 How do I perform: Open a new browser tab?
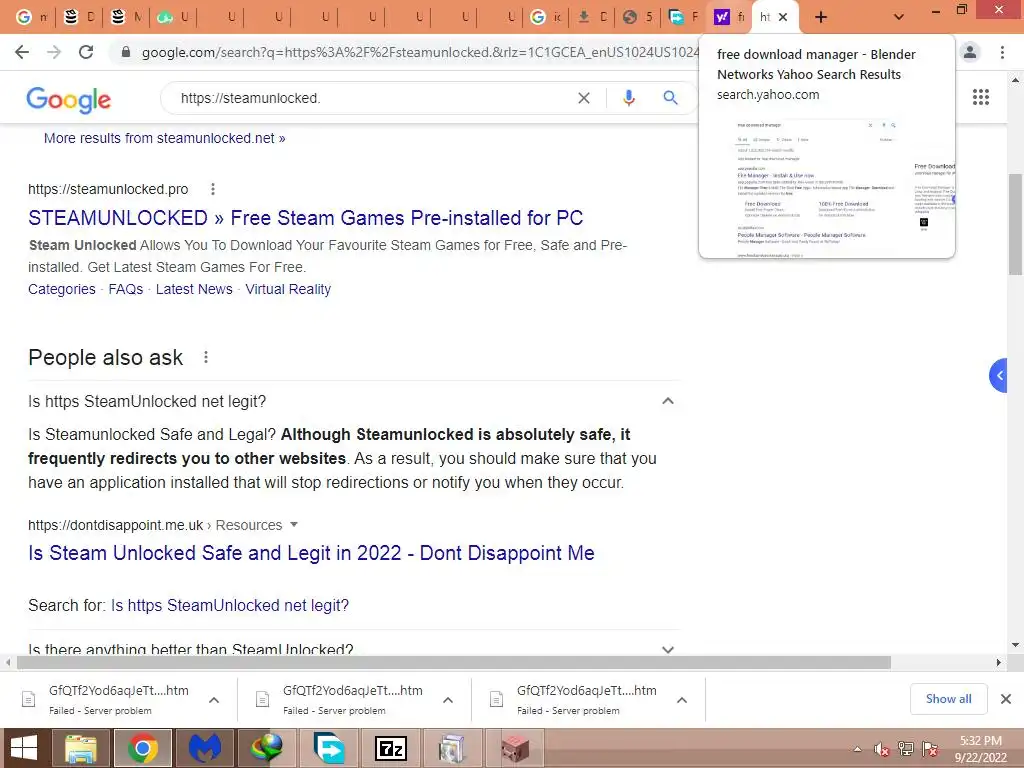(821, 18)
